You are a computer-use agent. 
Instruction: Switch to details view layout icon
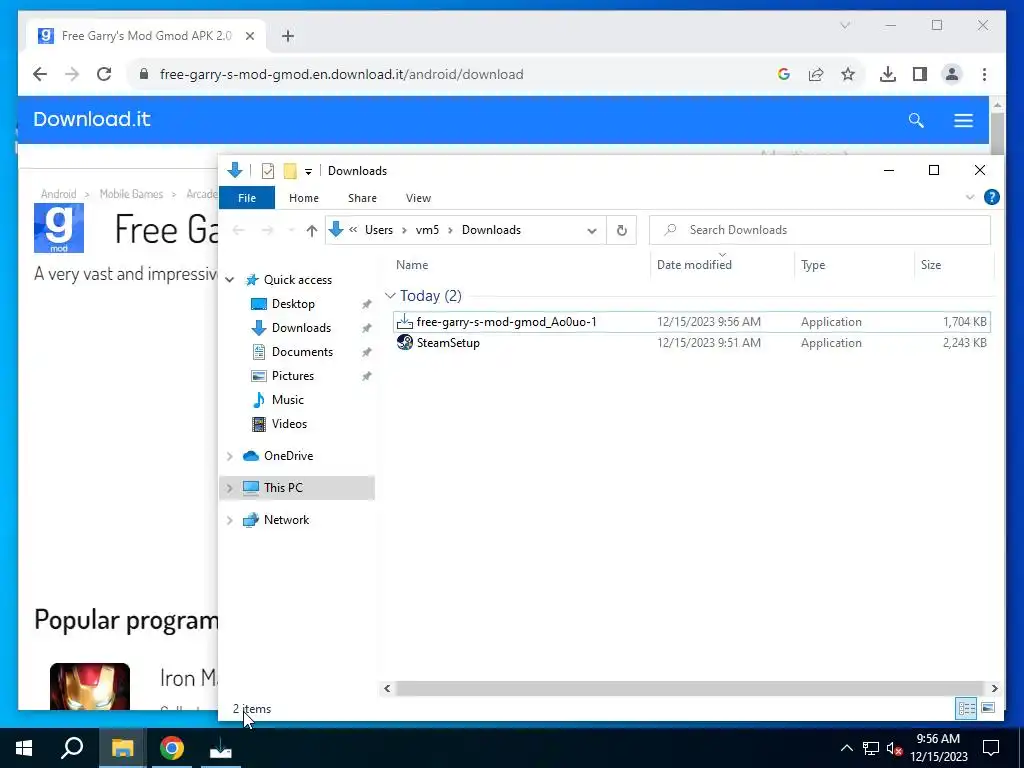[x=967, y=708]
